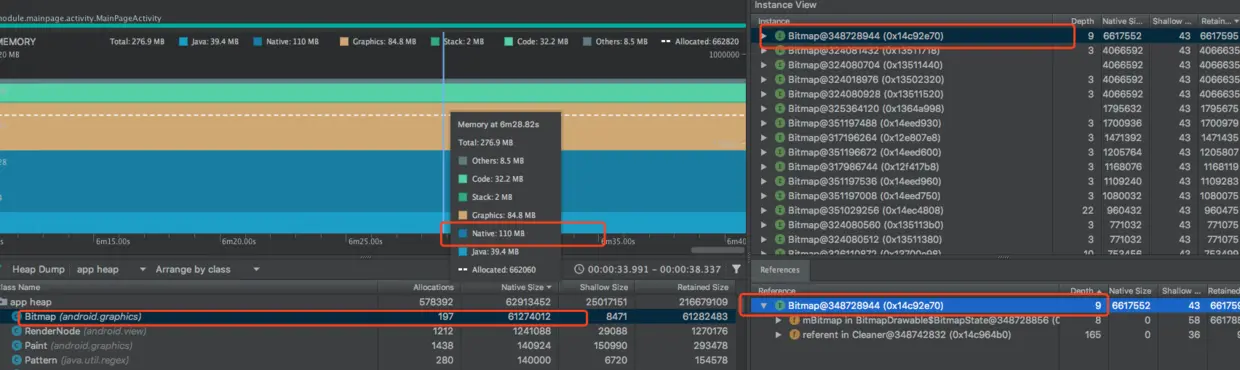Click the green instance icon of Bitmap@351029256
Screen dimensions: 1240x370
tap(779, 211)
